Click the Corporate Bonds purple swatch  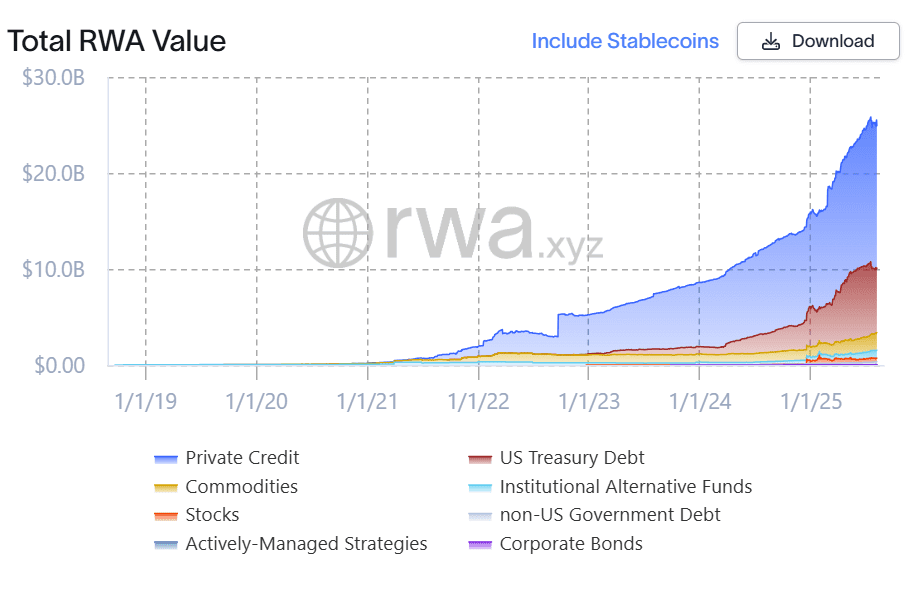pyautogui.click(x=480, y=545)
